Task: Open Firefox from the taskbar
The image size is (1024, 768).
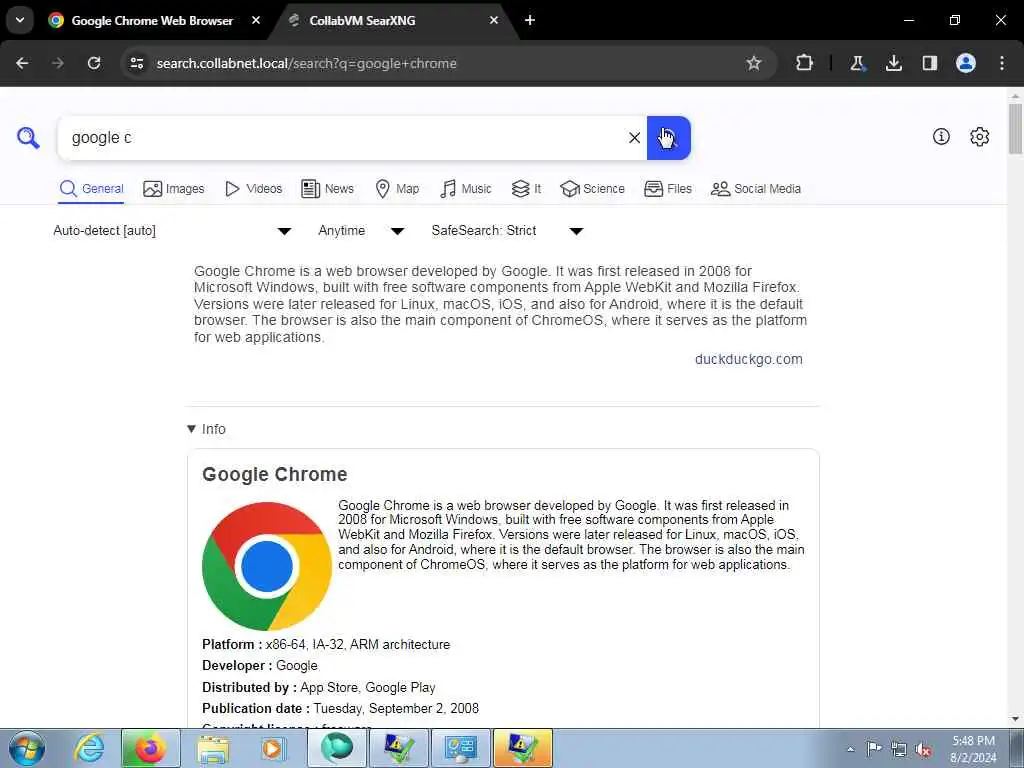Action: 150,748
